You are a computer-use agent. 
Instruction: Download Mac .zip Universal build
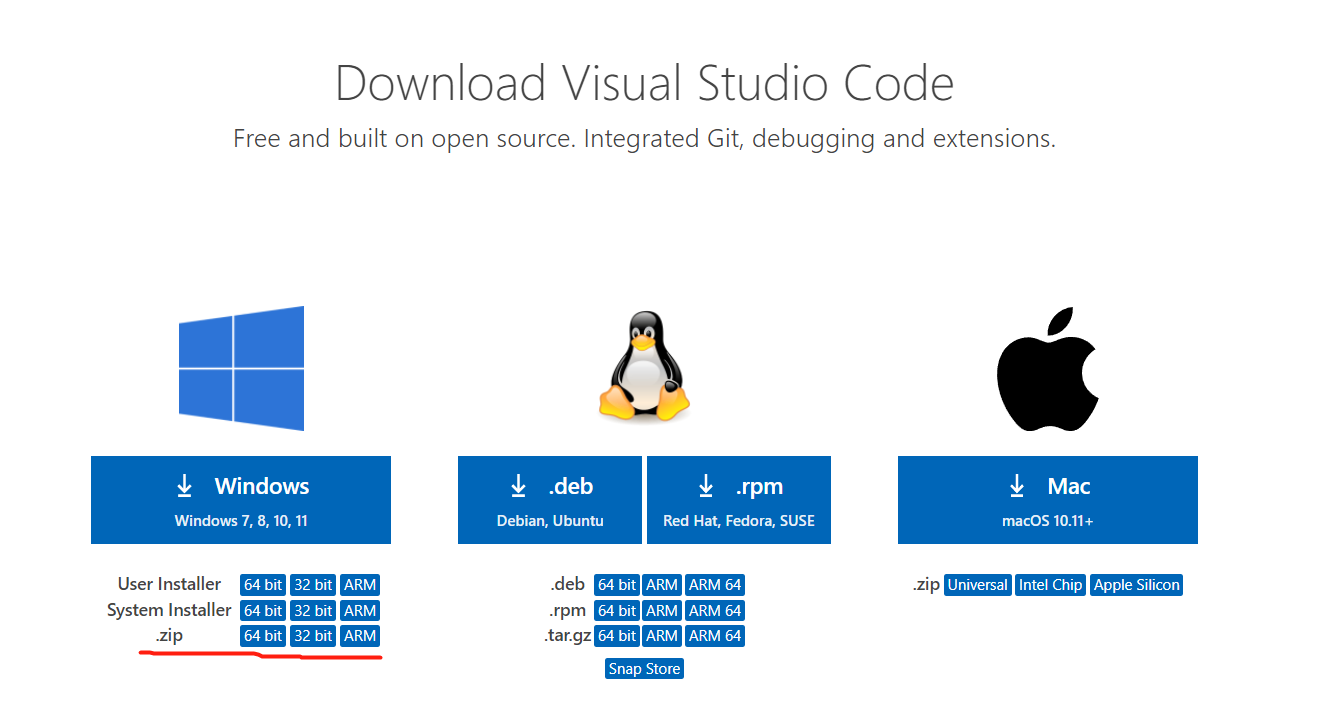pos(978,585)
